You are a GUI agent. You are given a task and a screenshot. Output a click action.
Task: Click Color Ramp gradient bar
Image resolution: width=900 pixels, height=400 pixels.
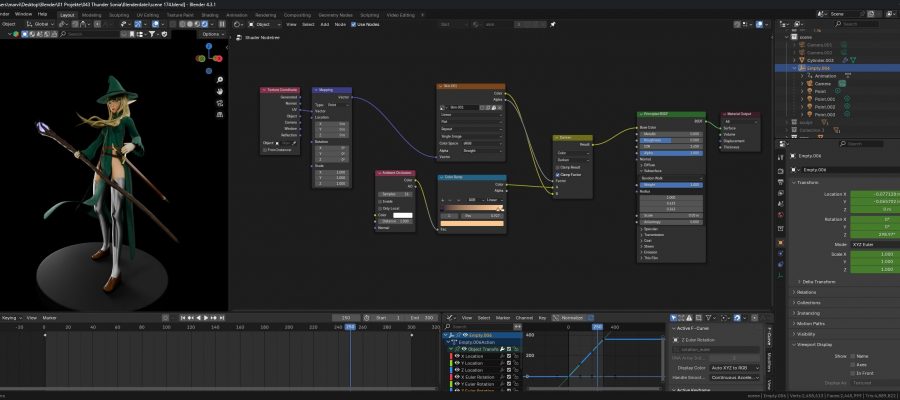[472, 208]
